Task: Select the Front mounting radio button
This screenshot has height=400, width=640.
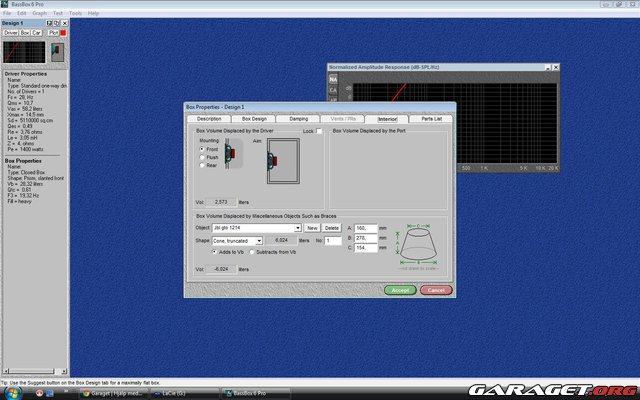Action: pos(204,149)
